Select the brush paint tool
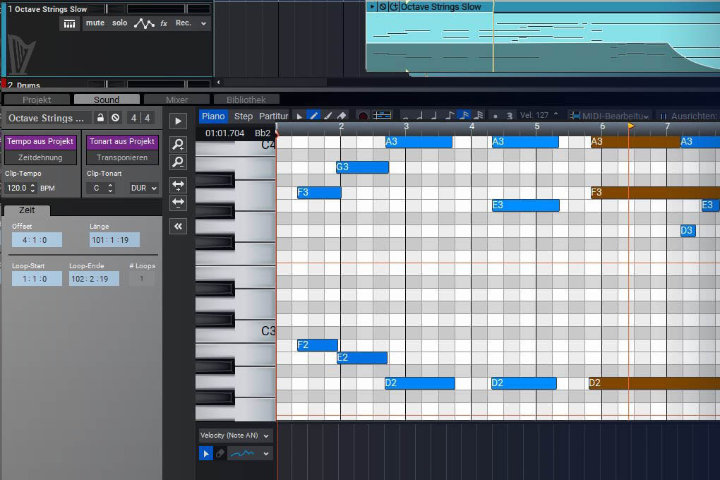 pyautogui.click(x=328, y=116)
